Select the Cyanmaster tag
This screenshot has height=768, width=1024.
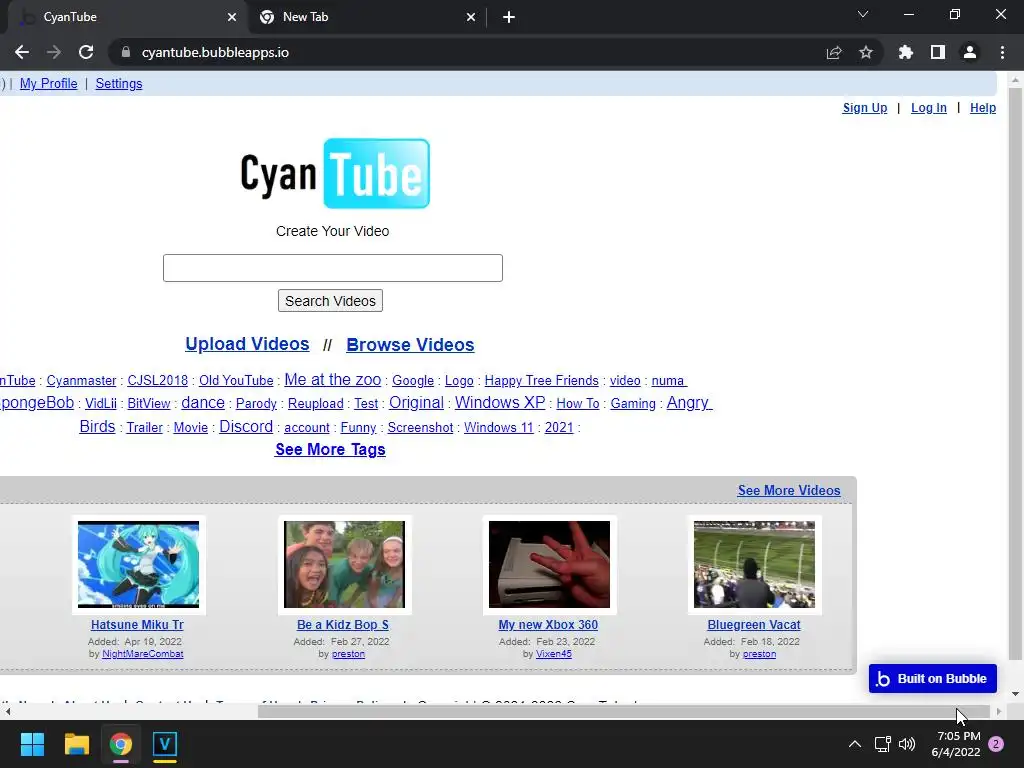click(81, 381)
